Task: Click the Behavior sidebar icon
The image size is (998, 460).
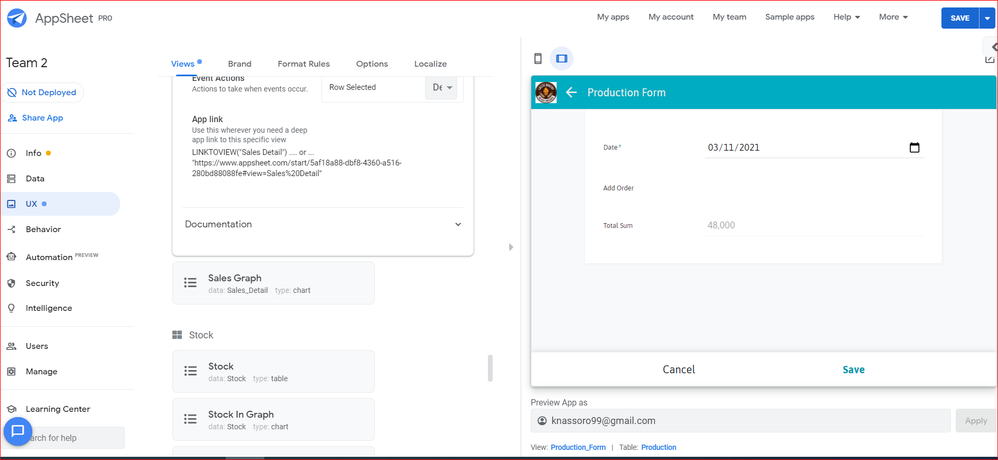Action: (x=11, y=230)
